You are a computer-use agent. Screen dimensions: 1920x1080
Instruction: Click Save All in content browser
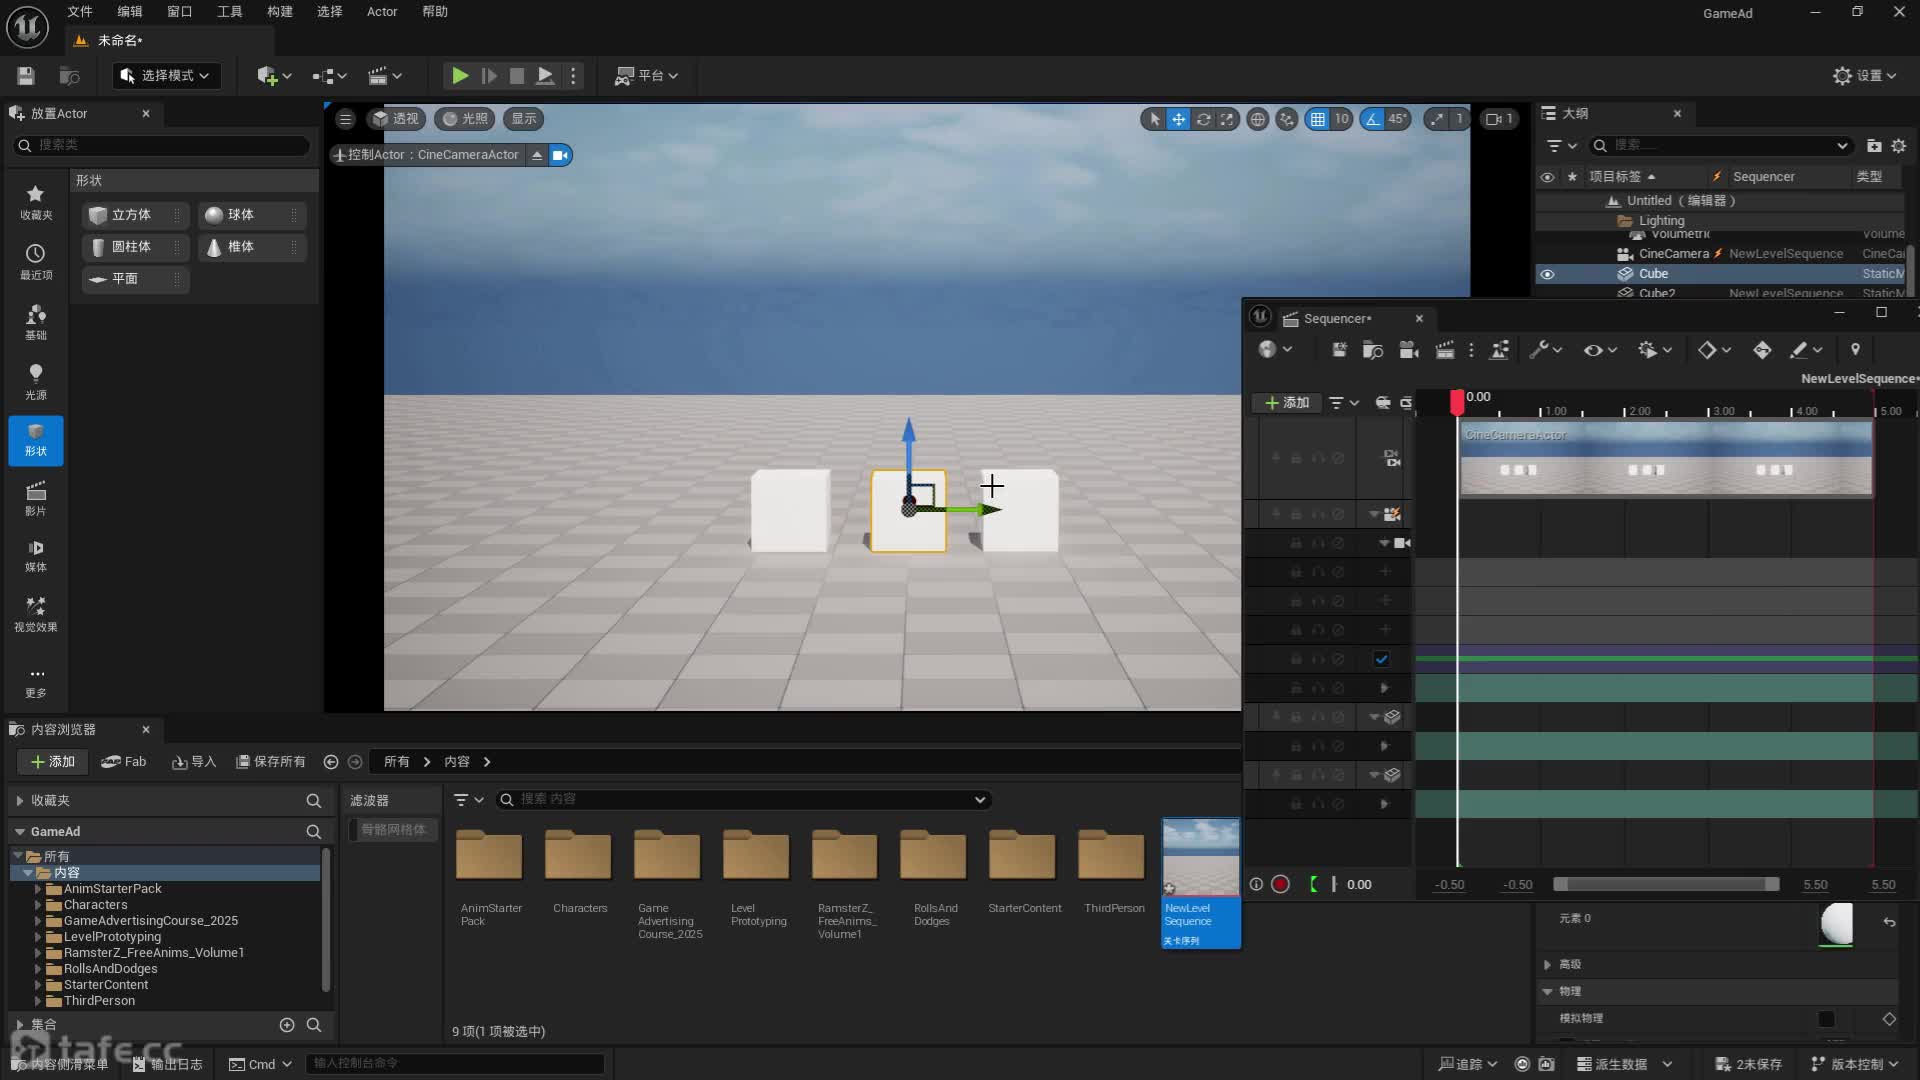270,762
